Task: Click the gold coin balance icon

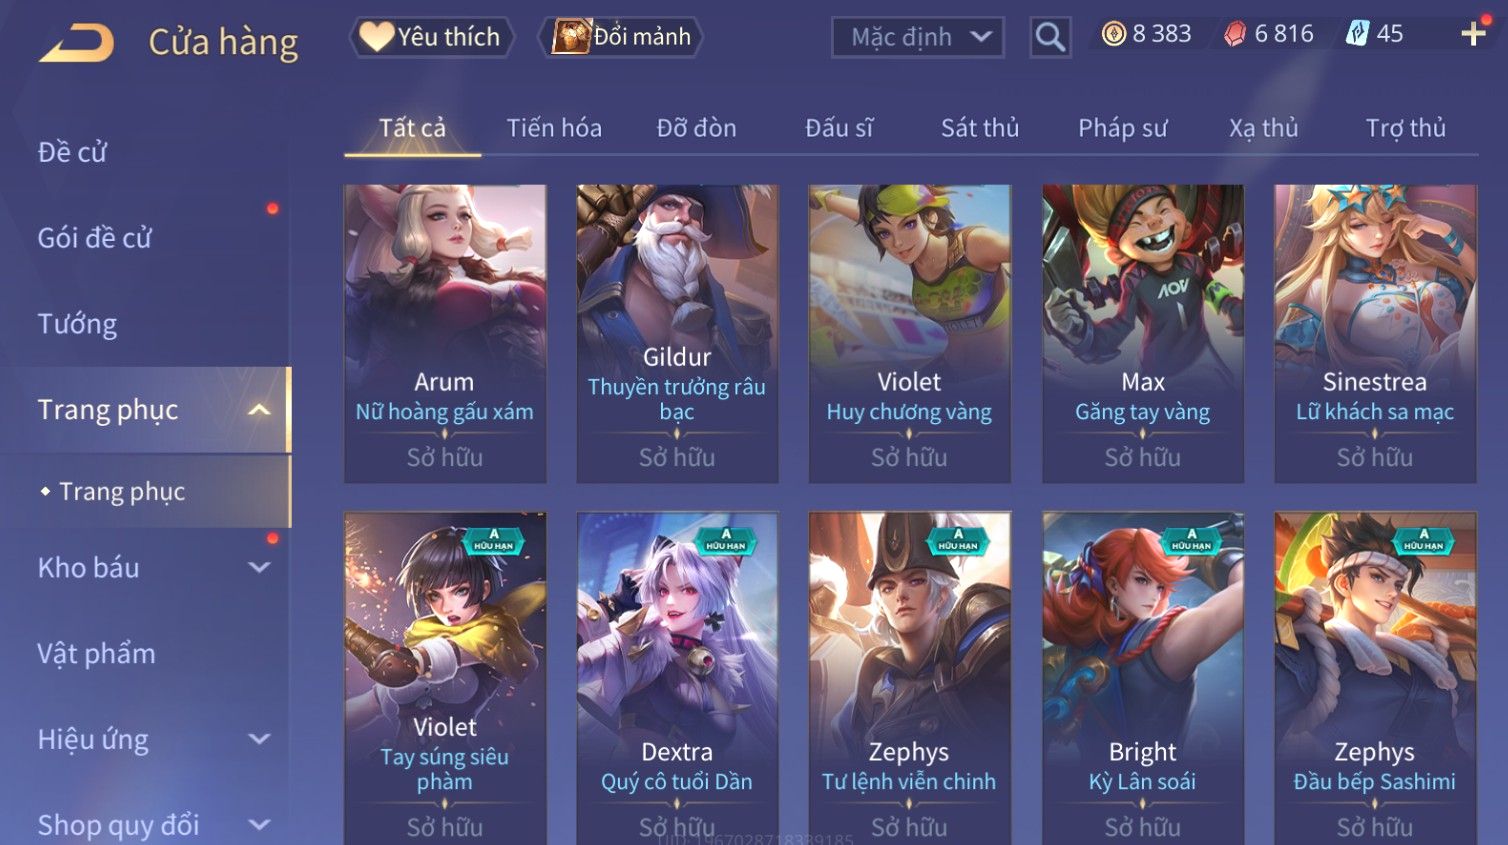Action: click(x=1113, y=34)
